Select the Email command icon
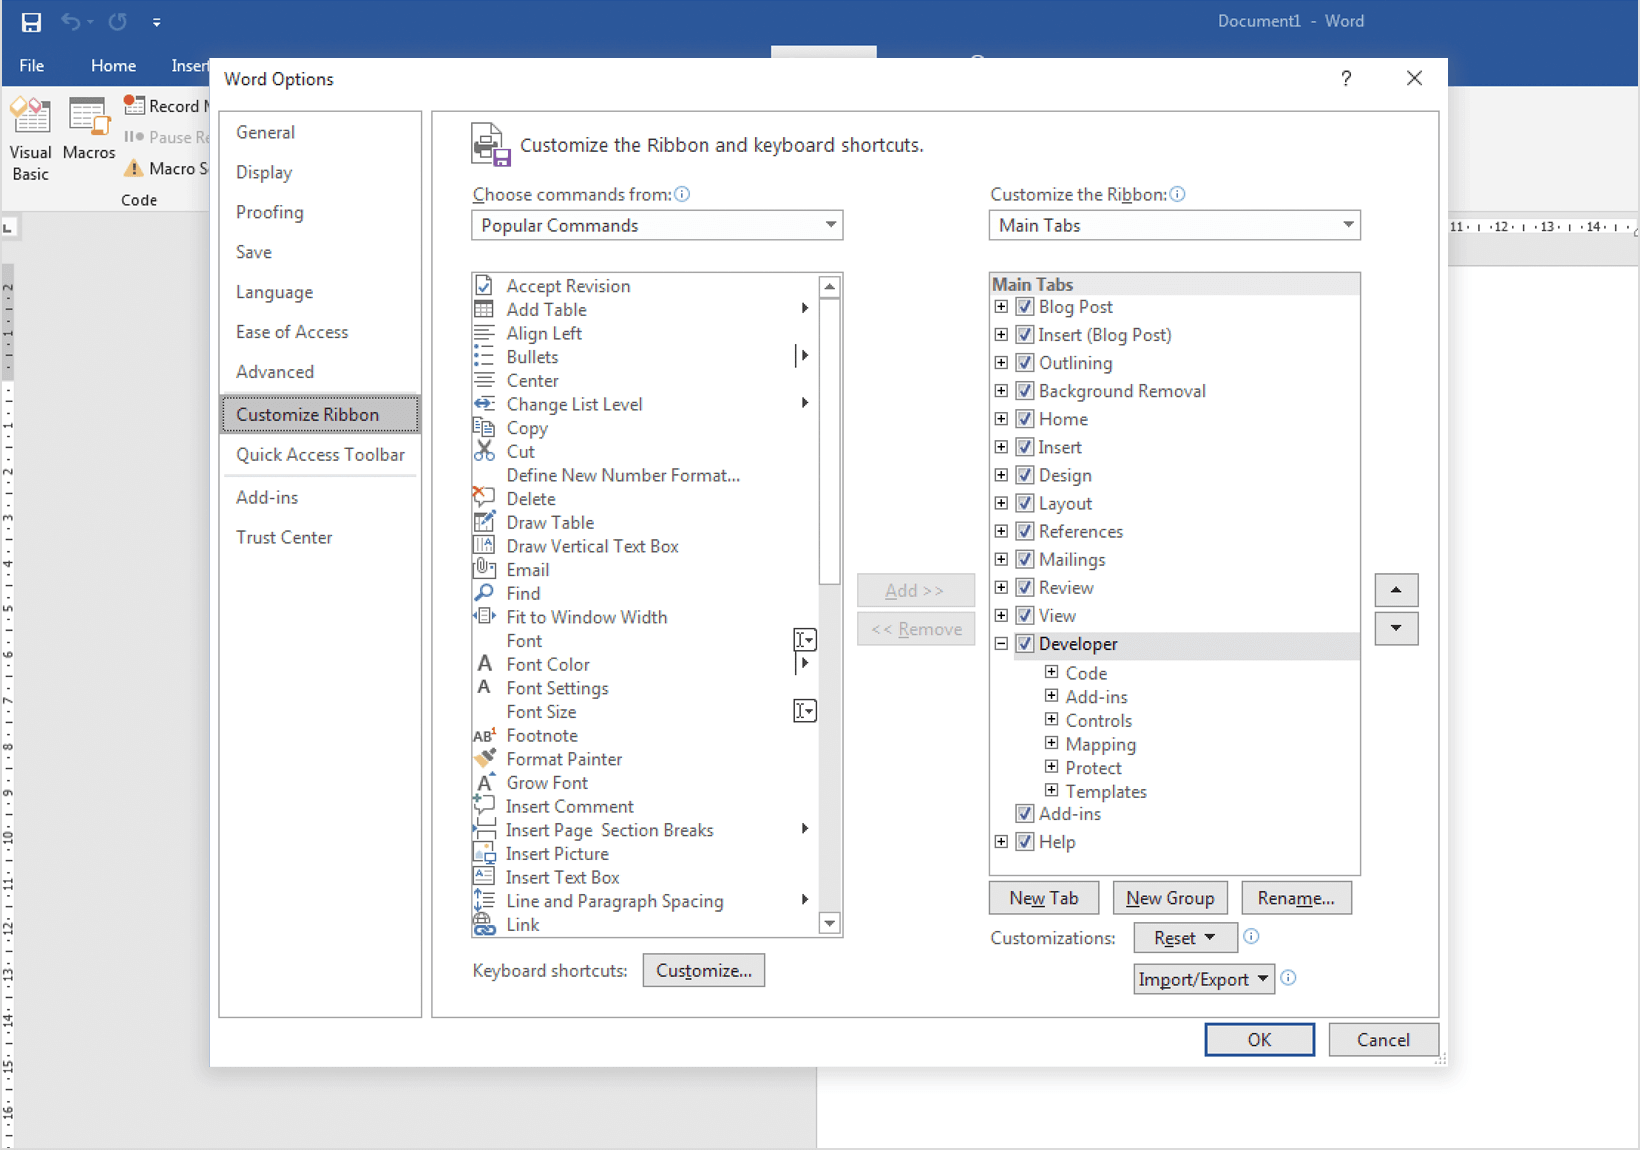This screenshot has height=1150, width=1640. [484, 569]
